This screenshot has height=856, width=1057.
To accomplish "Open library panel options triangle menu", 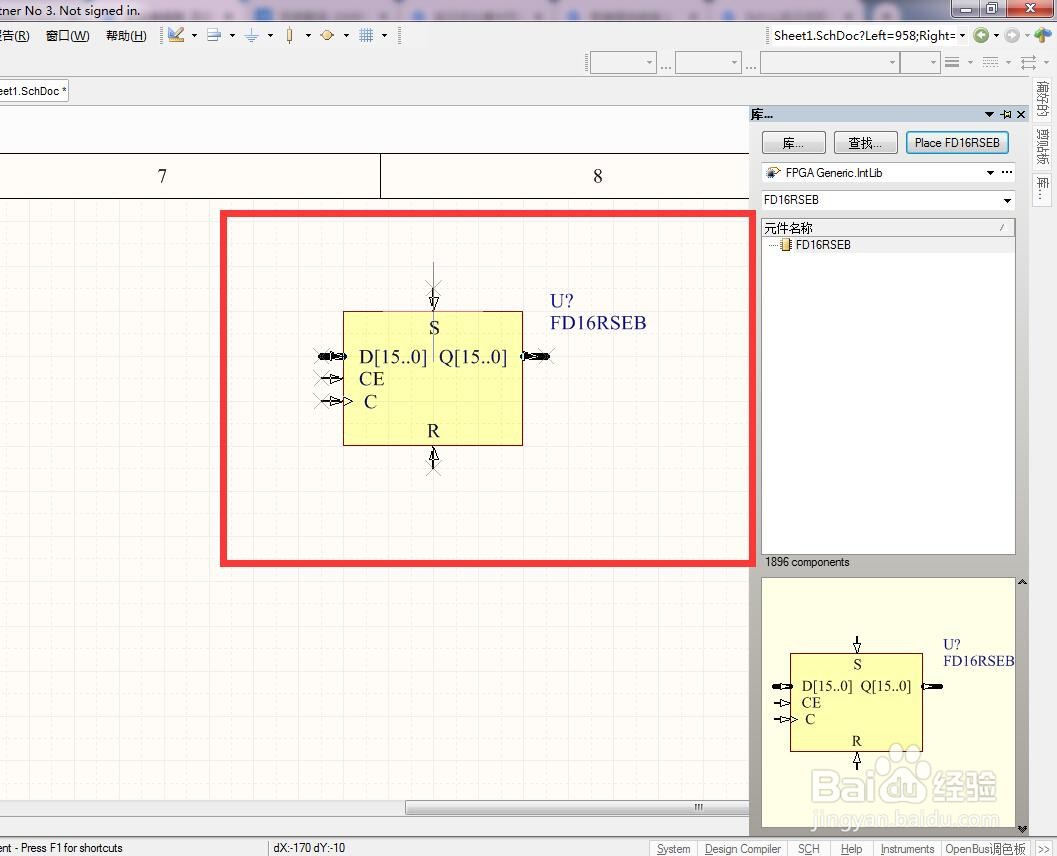I will click(989, 115).
